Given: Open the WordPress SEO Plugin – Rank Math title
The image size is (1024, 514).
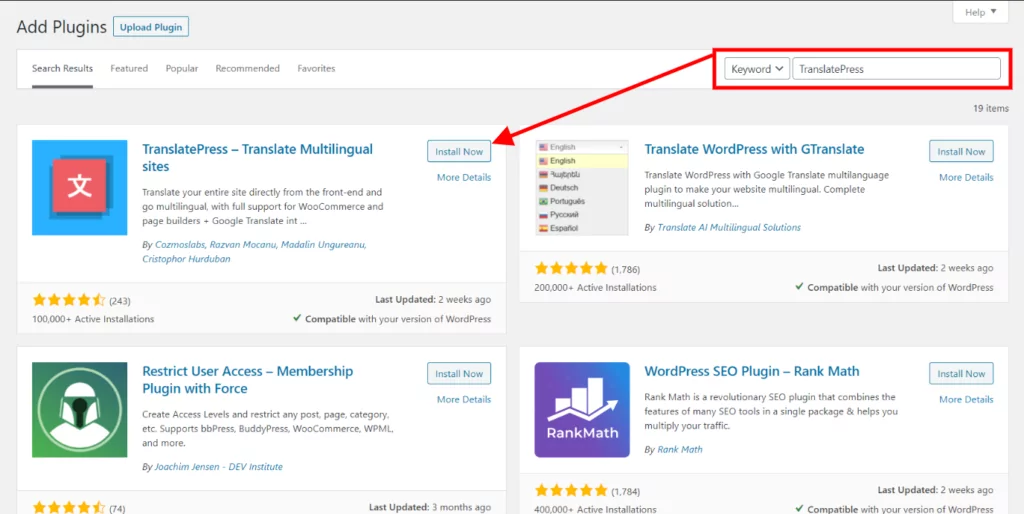Looking at the screenshot, I should 752,371.
